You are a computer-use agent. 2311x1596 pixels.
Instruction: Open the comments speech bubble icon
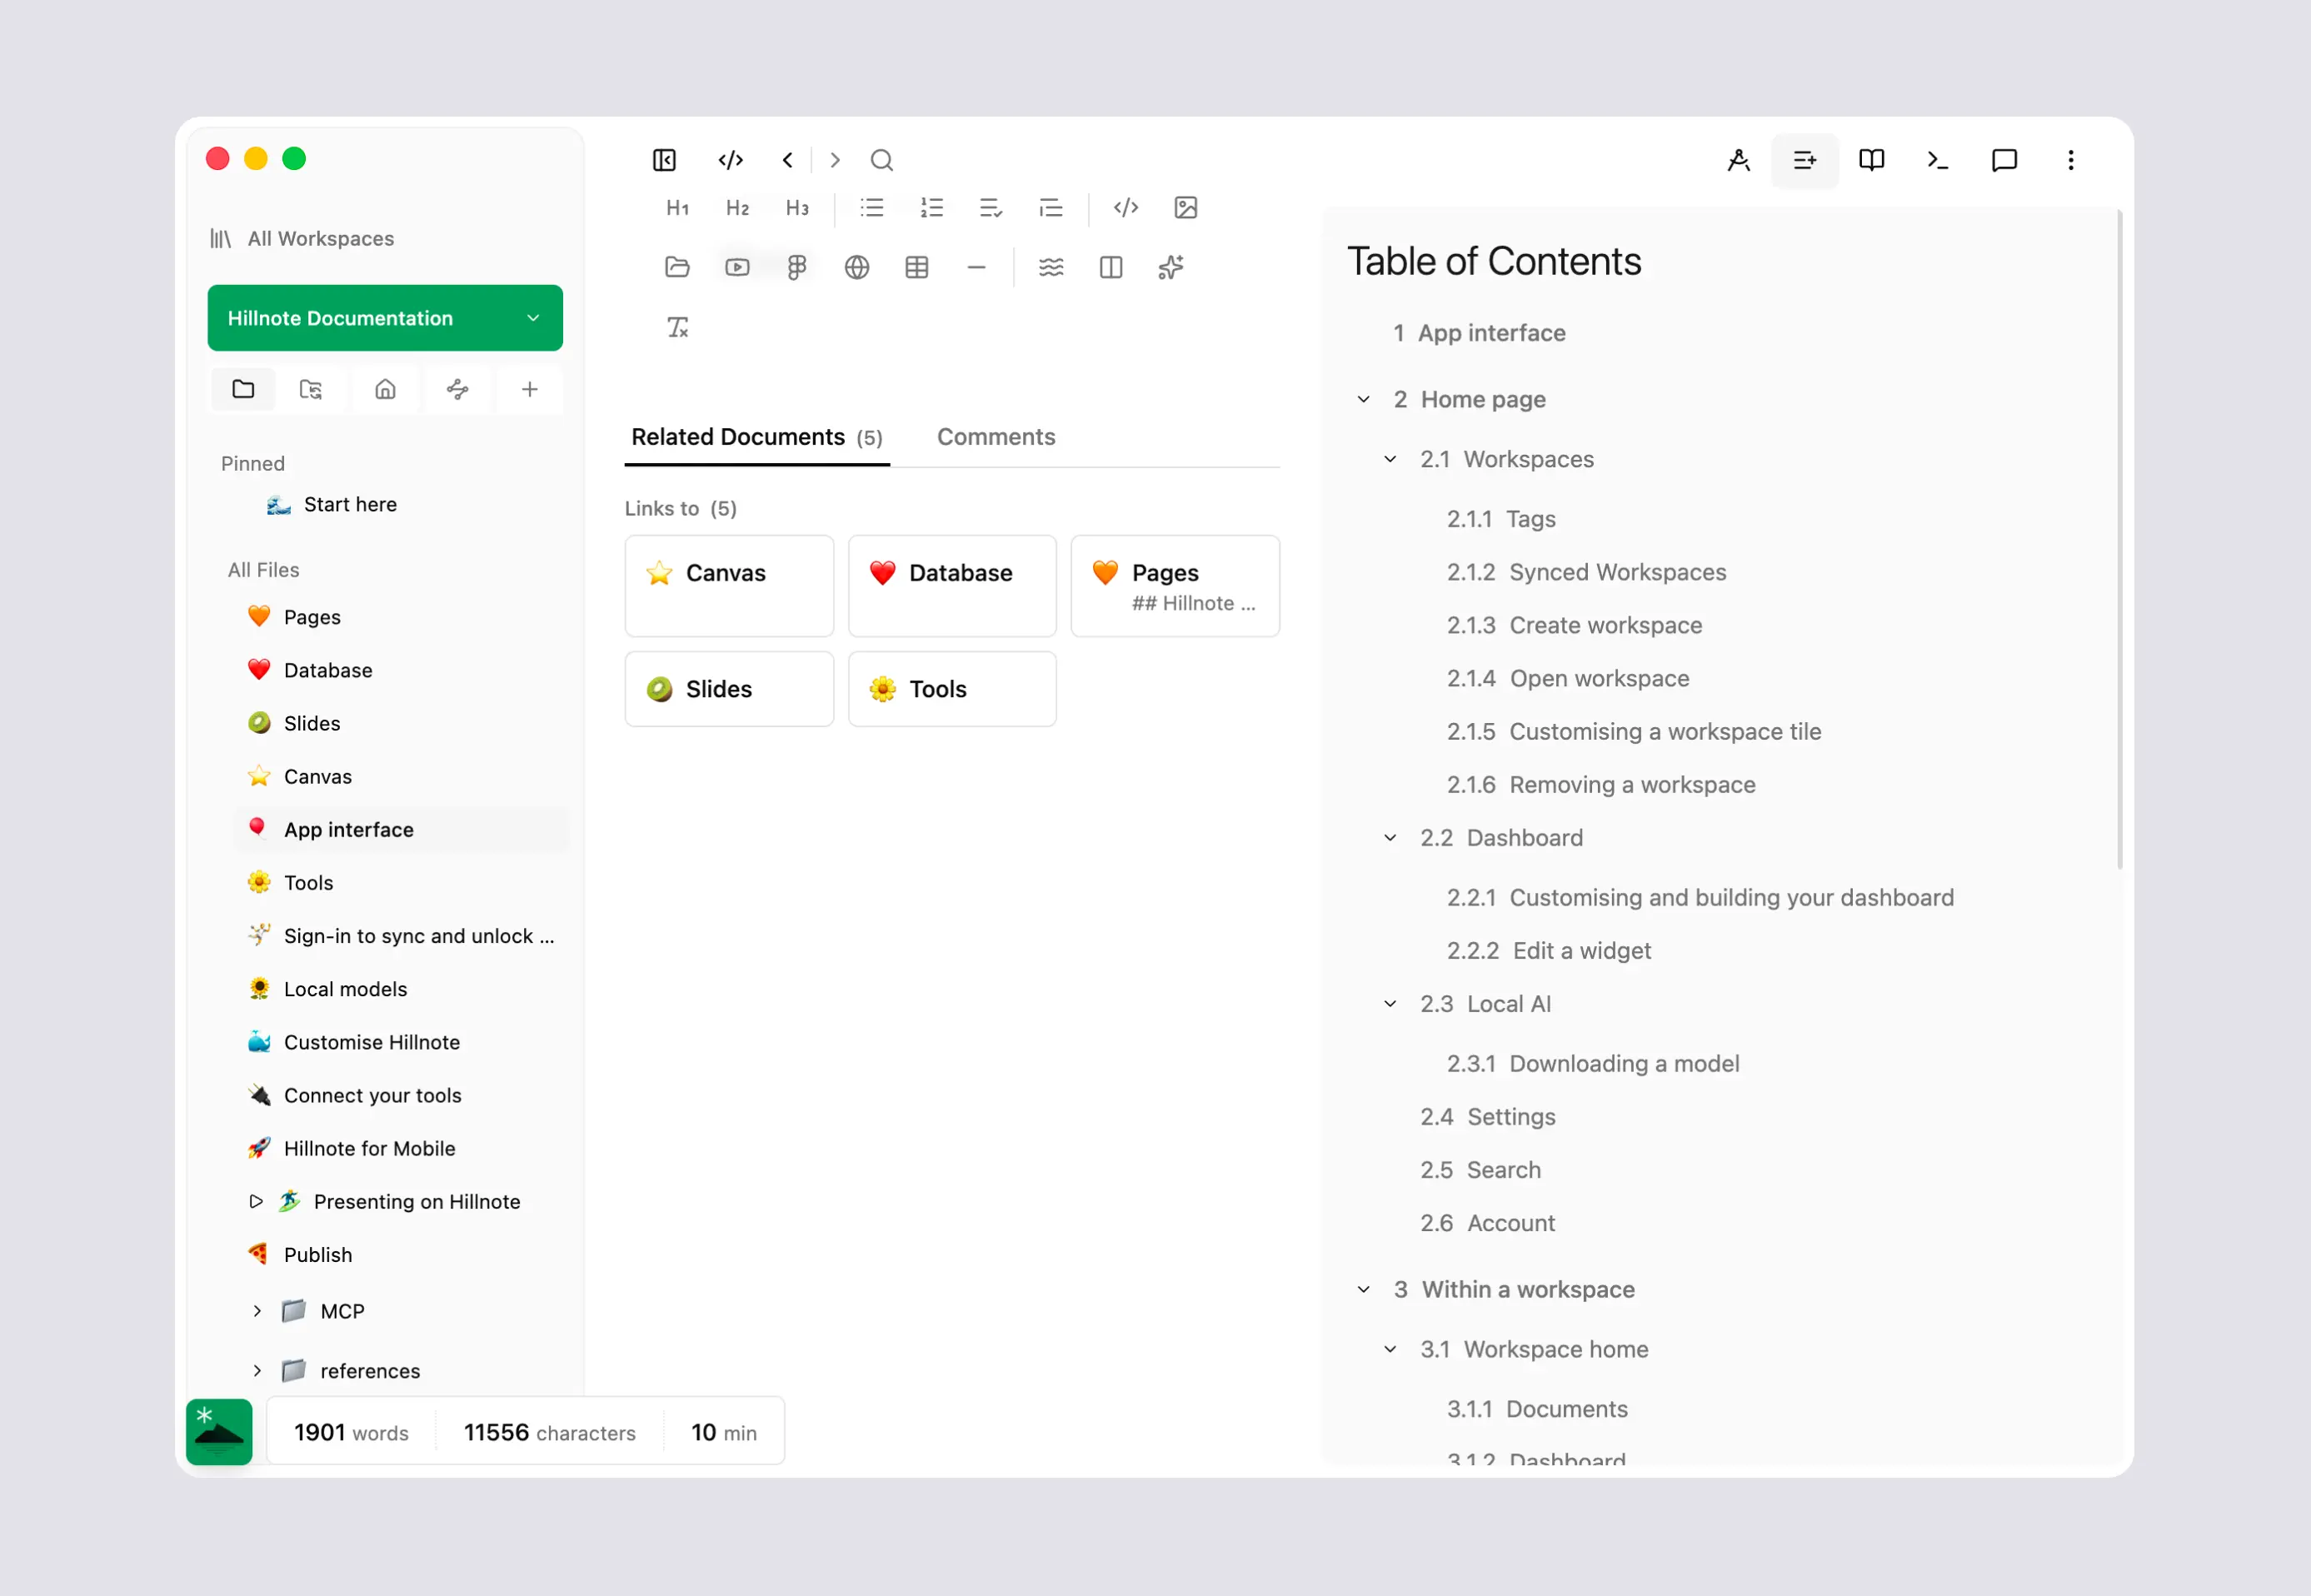[2004, 160]
